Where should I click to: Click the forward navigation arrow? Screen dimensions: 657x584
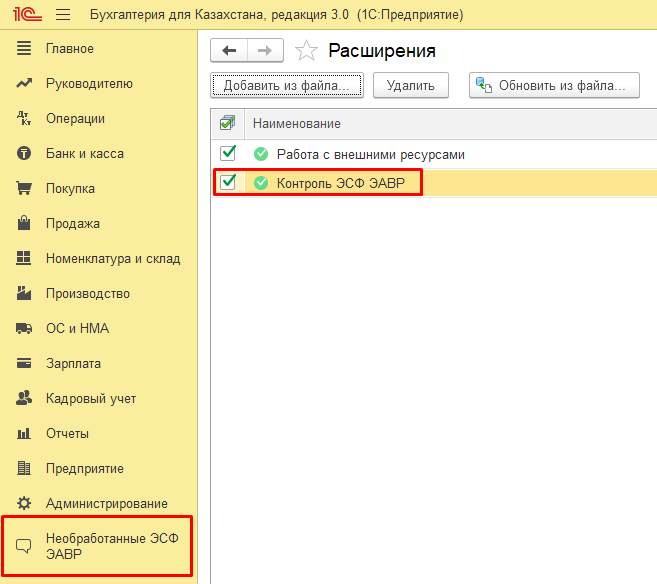coord(265,50)
